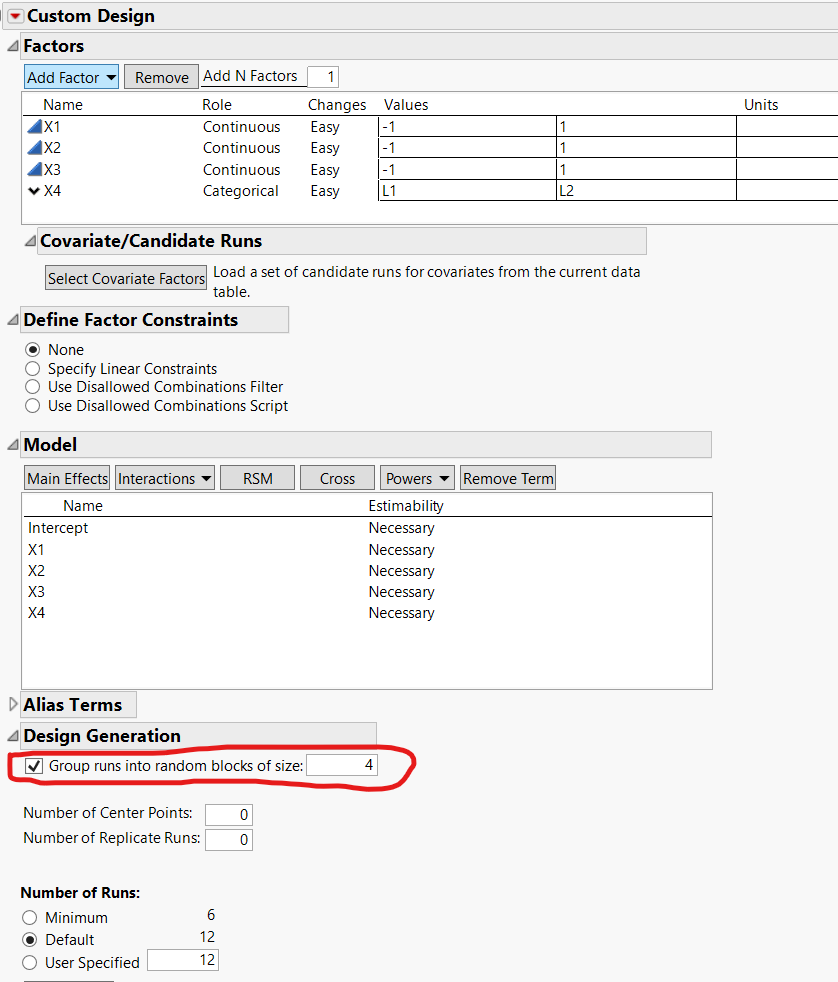Click the Number of Center Points field

coord(229,815)
